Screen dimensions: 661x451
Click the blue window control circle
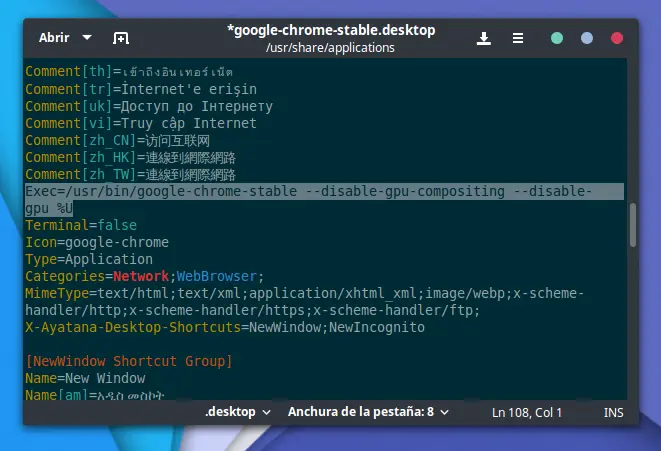587,38
